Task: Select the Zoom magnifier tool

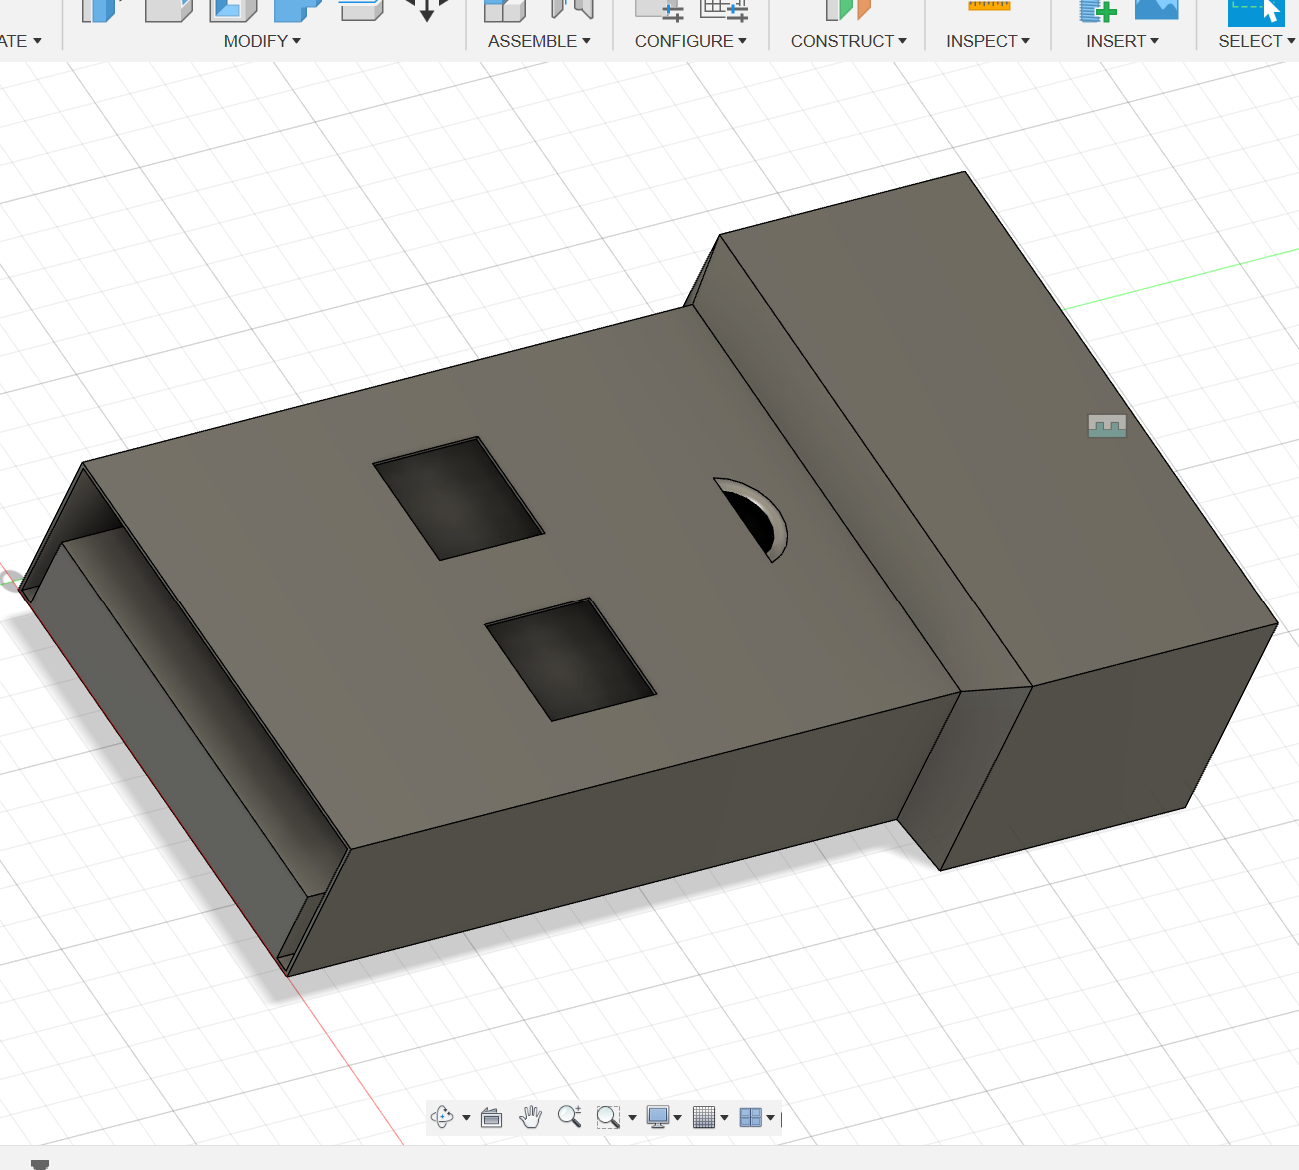Action: [569, 1116]
